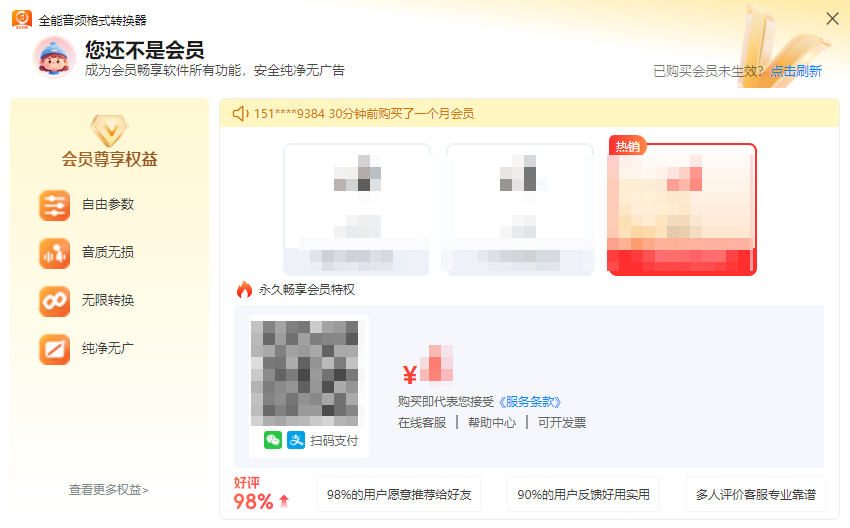Screen dimensions: 850x528
Task: Click 可开发票 invoice link
Action: pyautogui.click(x=562, y=422)
